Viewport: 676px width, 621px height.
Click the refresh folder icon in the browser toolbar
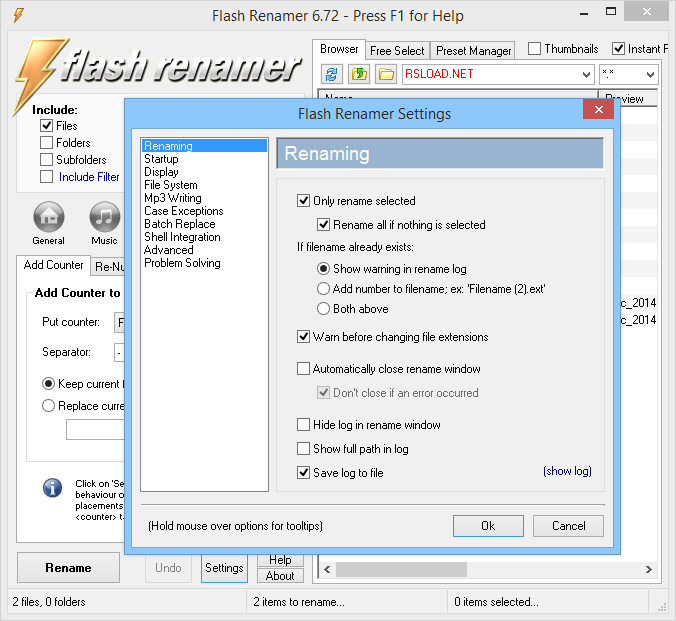pos(332,75)
